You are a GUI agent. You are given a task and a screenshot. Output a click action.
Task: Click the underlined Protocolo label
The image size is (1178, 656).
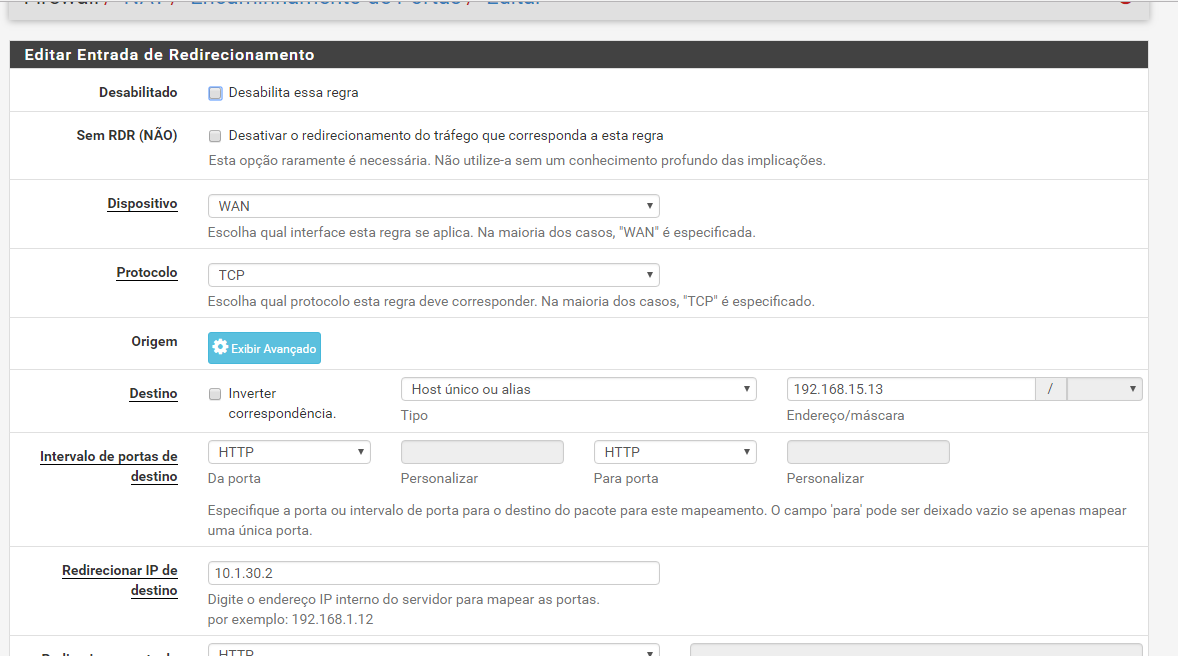pos(146,273)
